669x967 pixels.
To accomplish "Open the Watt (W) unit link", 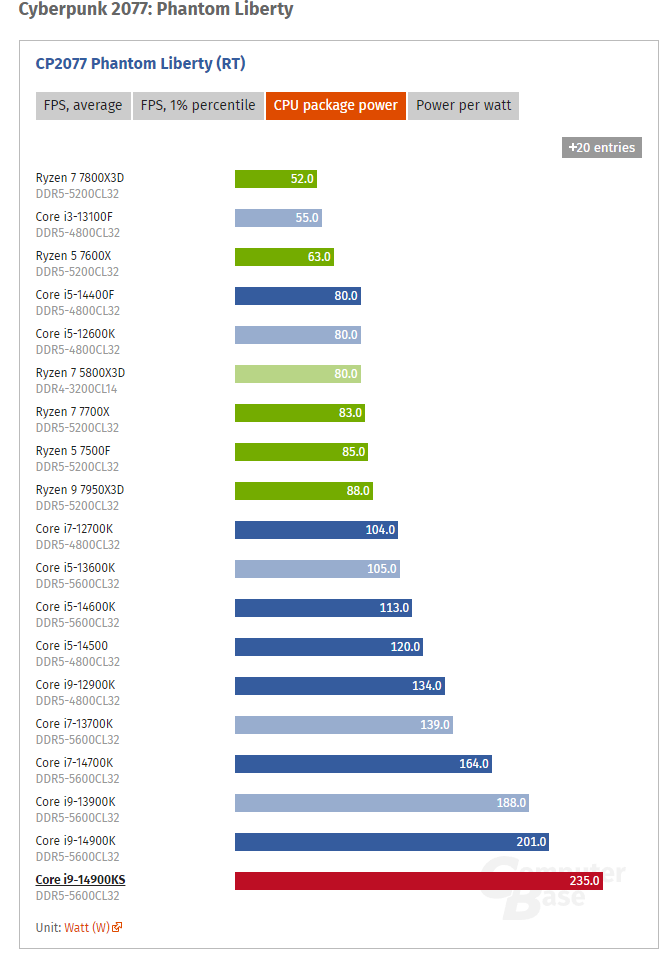I will click(87, 928).
